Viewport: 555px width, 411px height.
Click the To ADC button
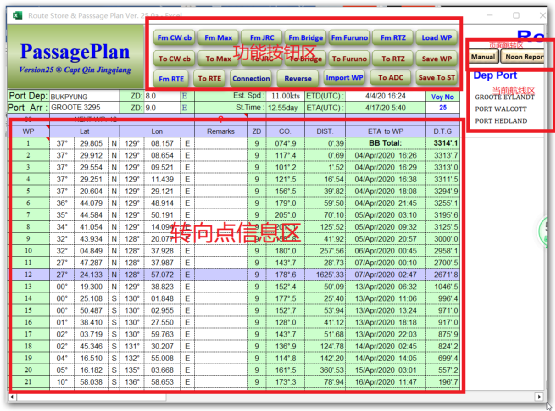click(x=390, y=78)
